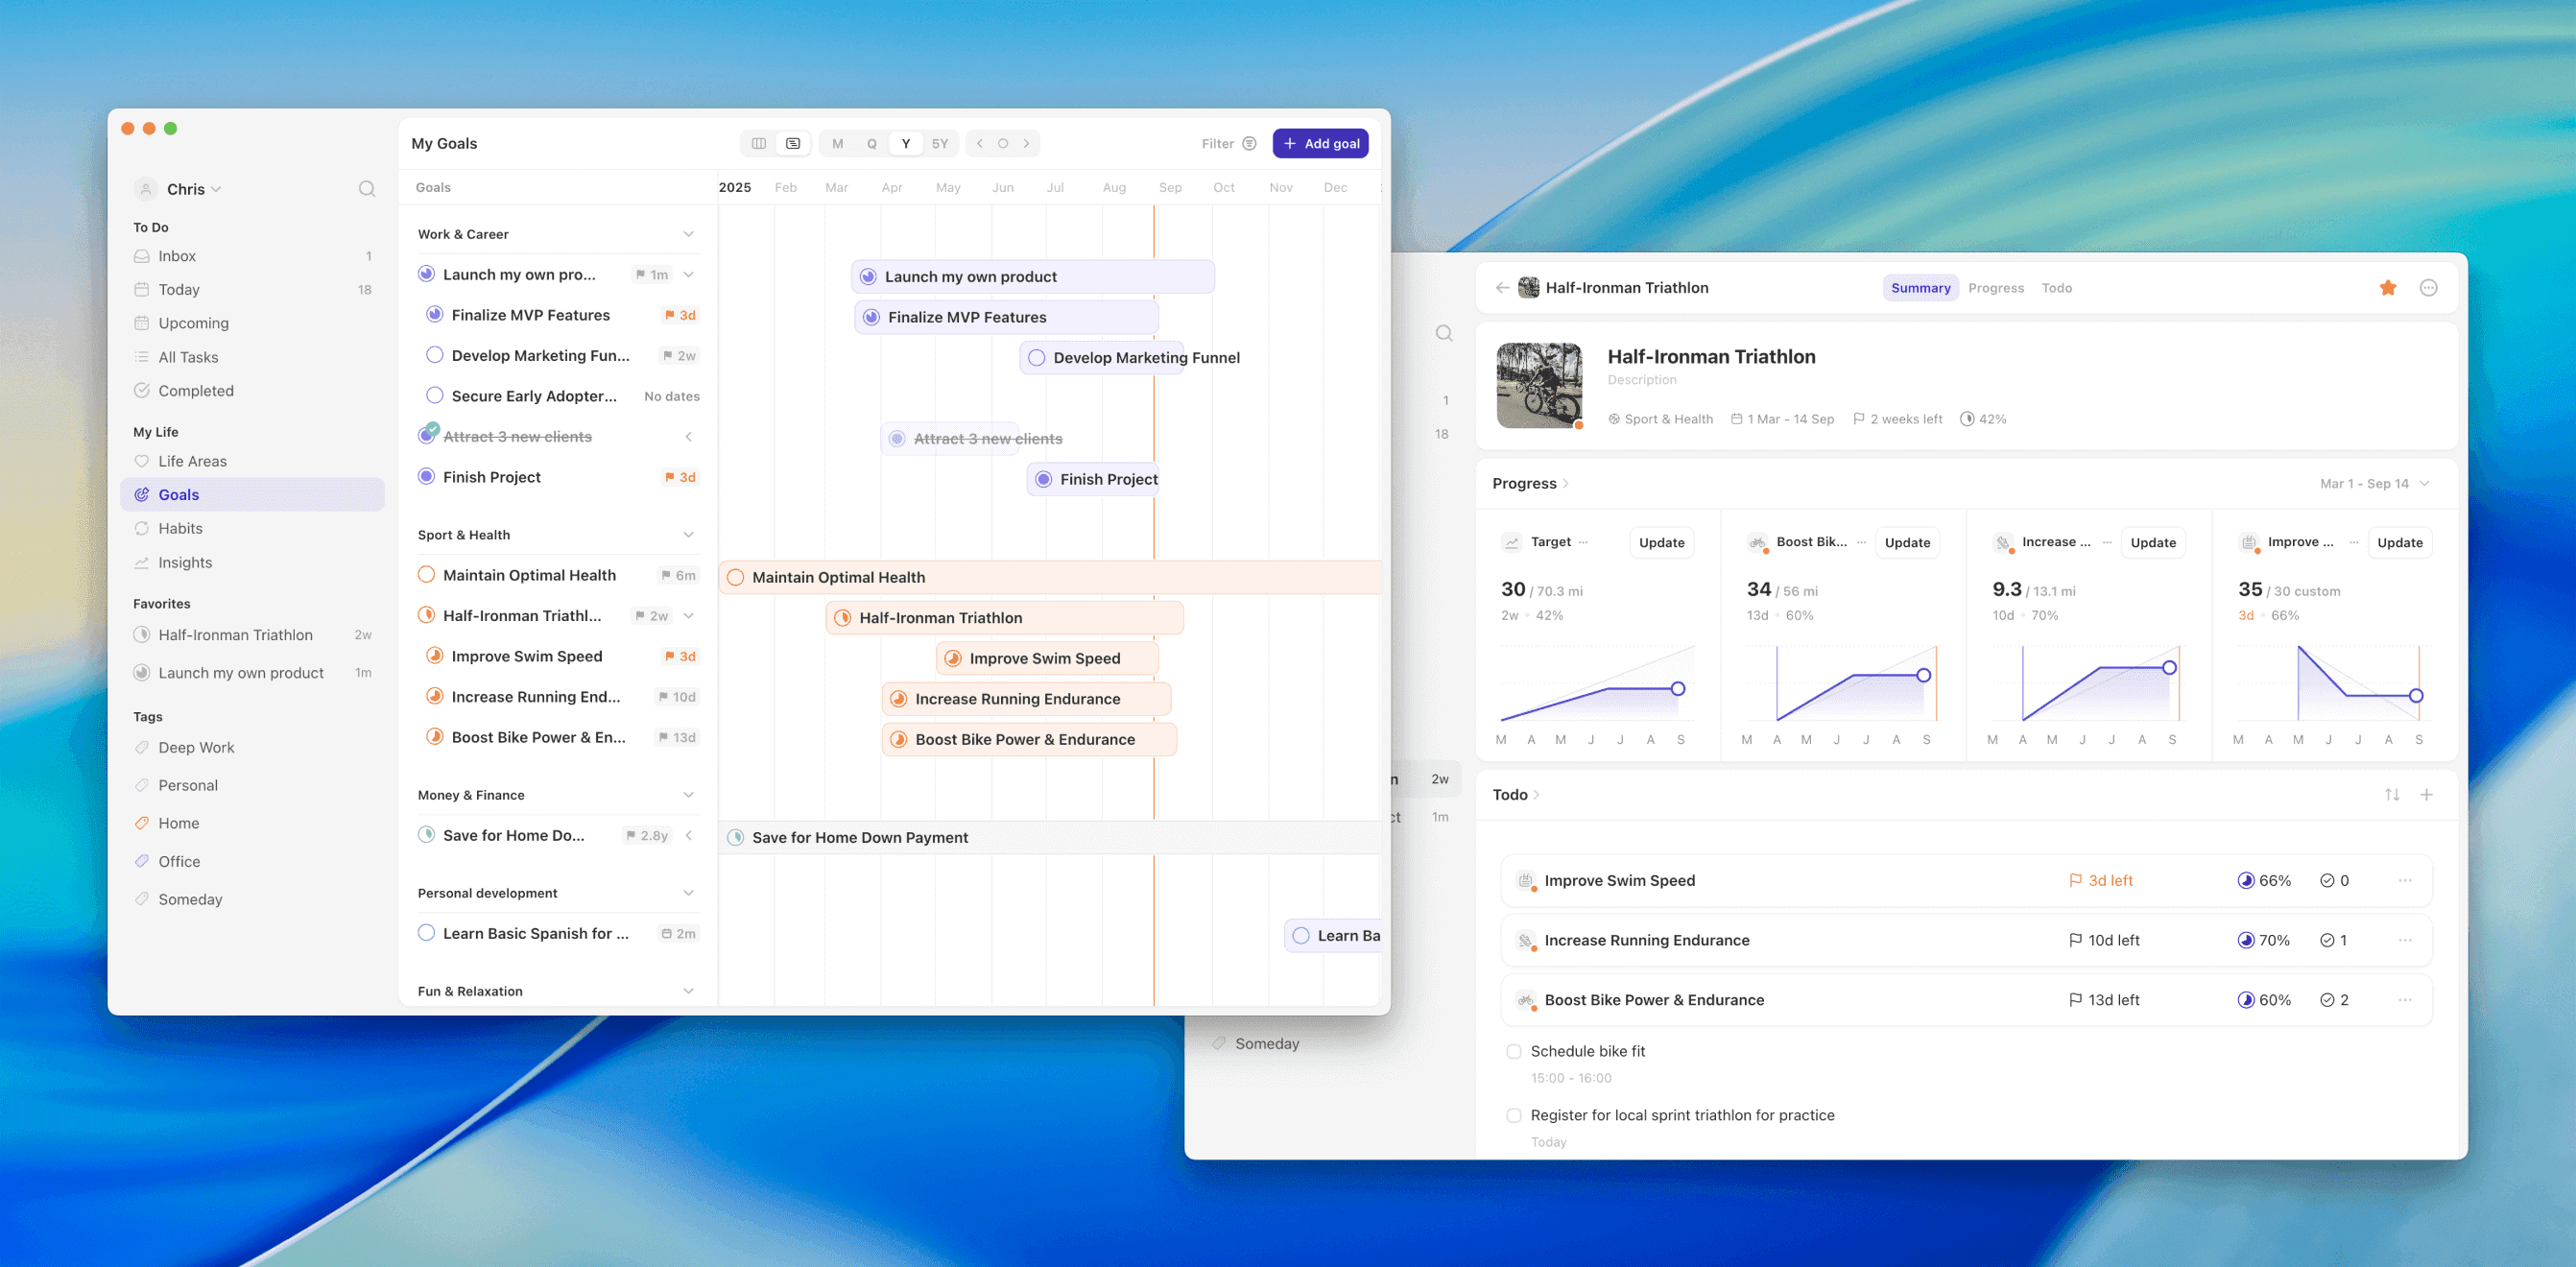Click the Todo sort arrows icon
The height and width of the screenshot is (1267, 2576).
(x=2392, y=795)
